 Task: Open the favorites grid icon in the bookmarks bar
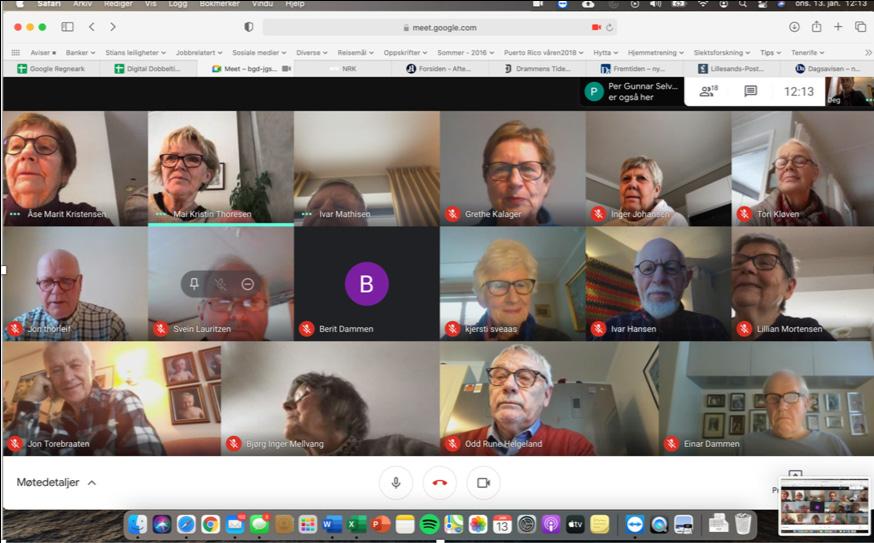[16, 52]
